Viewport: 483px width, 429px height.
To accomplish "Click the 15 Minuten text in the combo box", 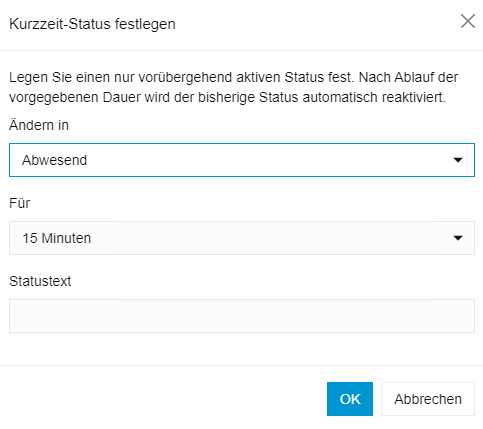I will coord(57,238).
